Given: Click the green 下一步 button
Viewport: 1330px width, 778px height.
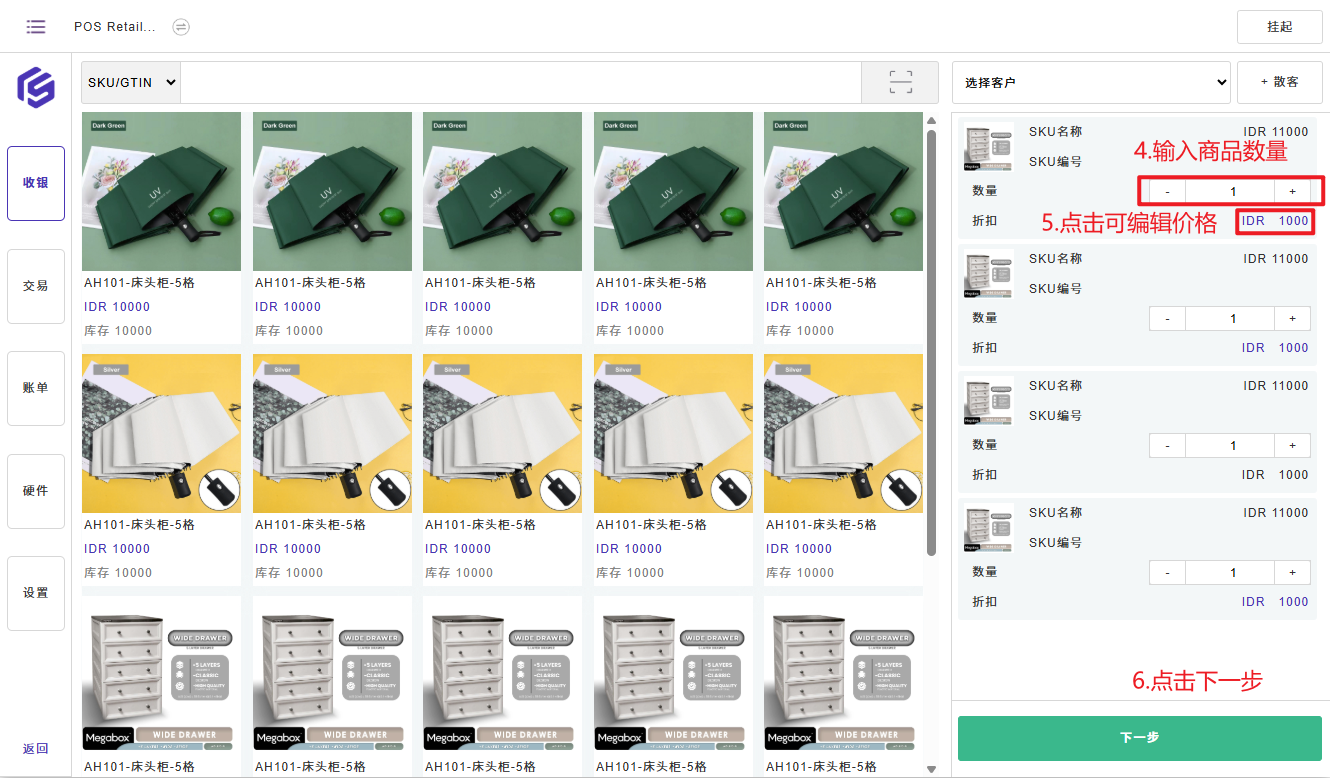Looking at the screenshot, I should [1139, 738].
